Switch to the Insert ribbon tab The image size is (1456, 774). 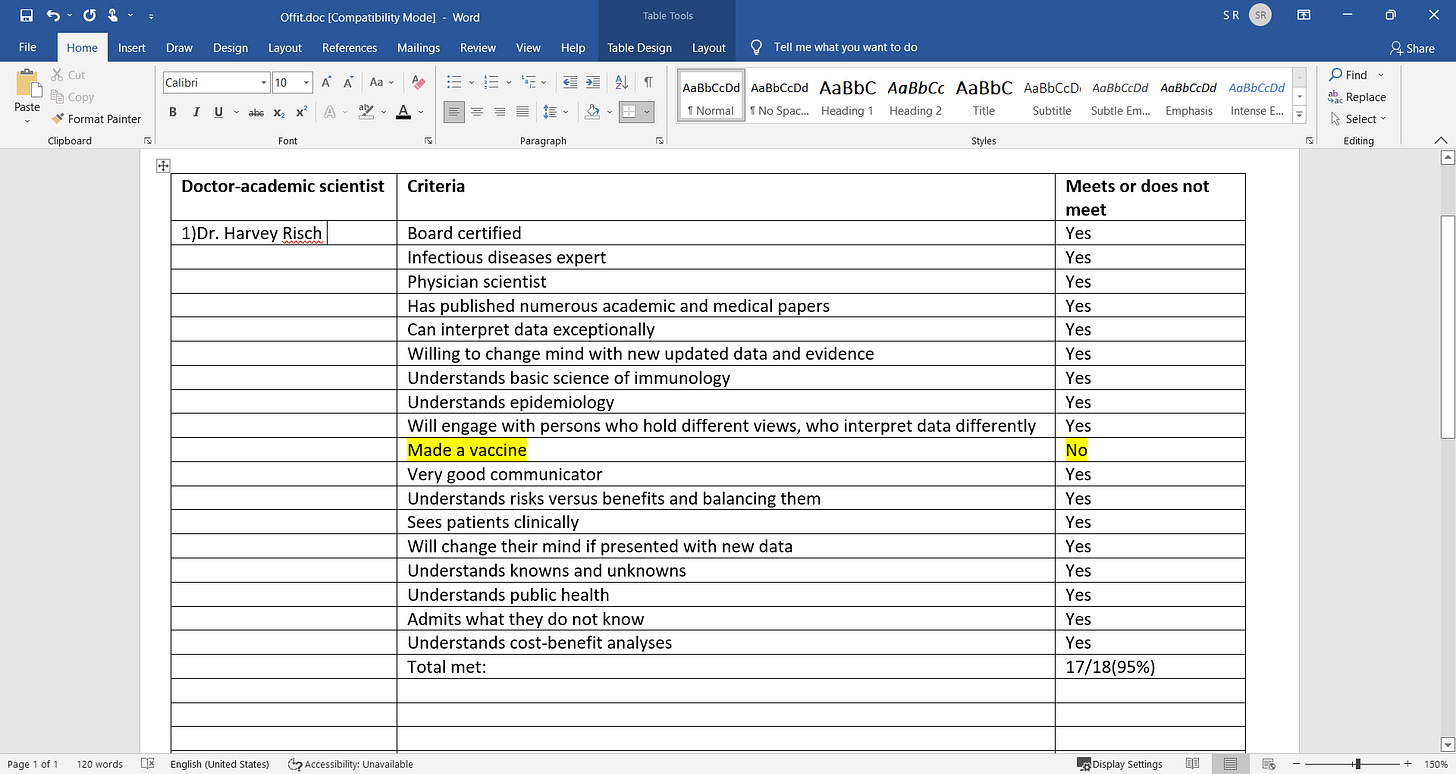point(132,47)
